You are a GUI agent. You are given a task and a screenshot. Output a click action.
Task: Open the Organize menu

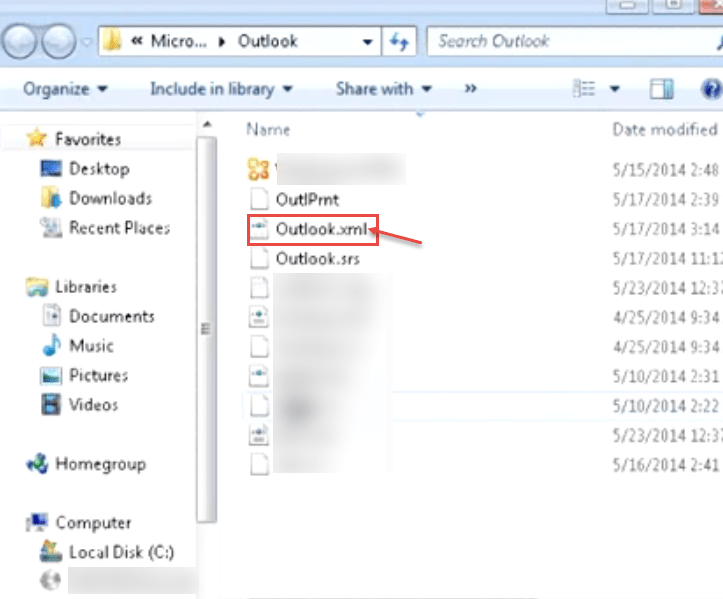click(65, 89)
